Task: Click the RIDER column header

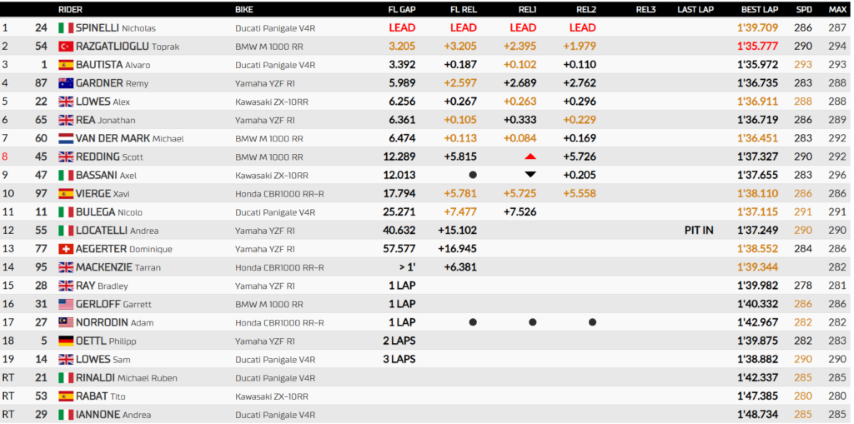Action: pyautogui.click(x=70, y=9)
